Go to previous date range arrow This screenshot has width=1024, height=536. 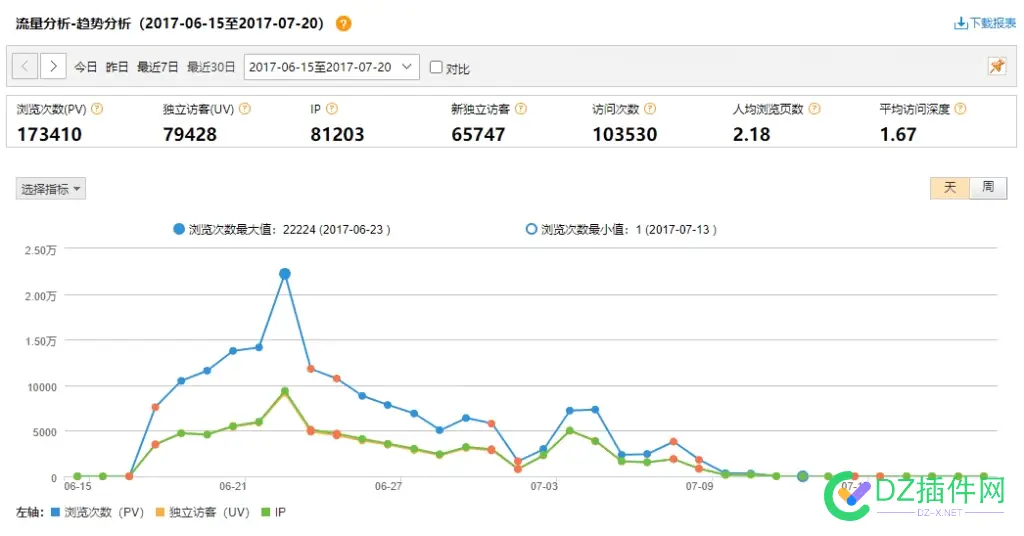coord(25,66)
